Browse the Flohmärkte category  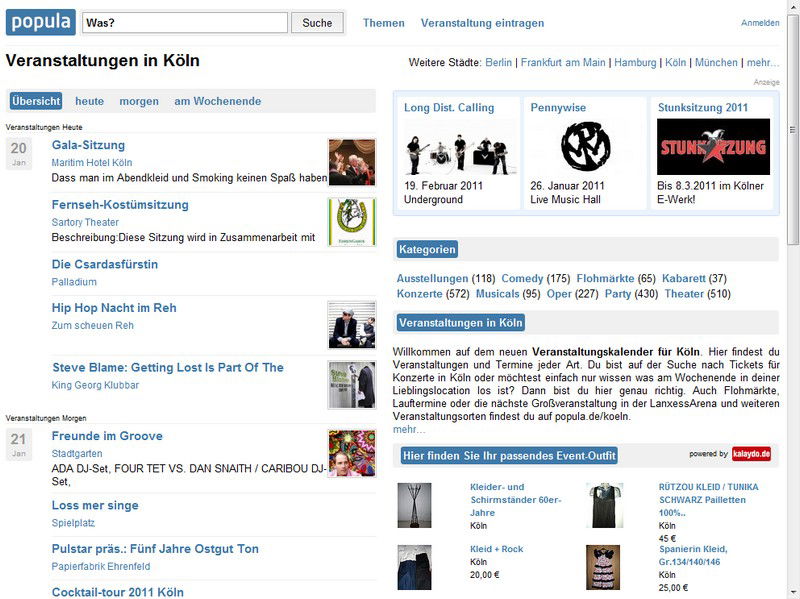(605, 278)
